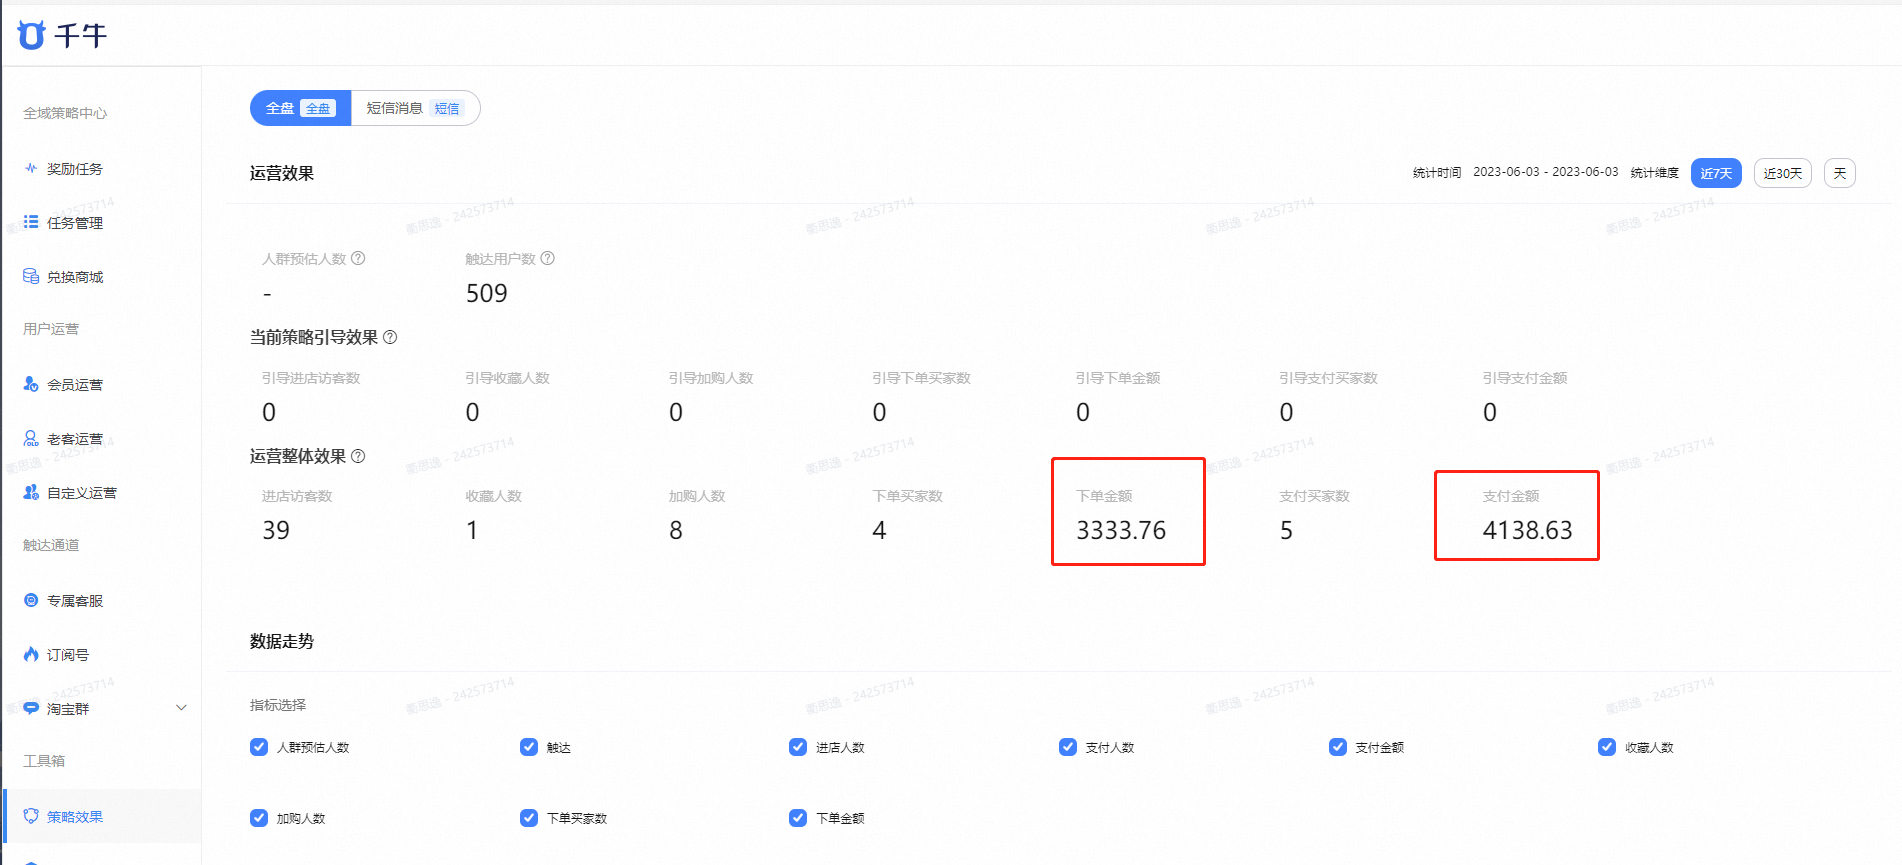The width and height of the screenshot is (1902, 865).
Task: Uncheck the 支付金额 checkbox
Action: pyautogui.click(x=1337, y=747)
